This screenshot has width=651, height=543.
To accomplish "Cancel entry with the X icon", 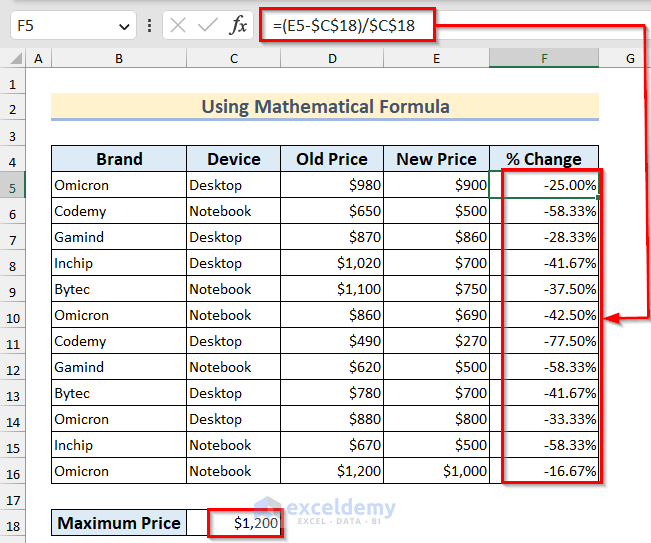I will pos(178,25).
